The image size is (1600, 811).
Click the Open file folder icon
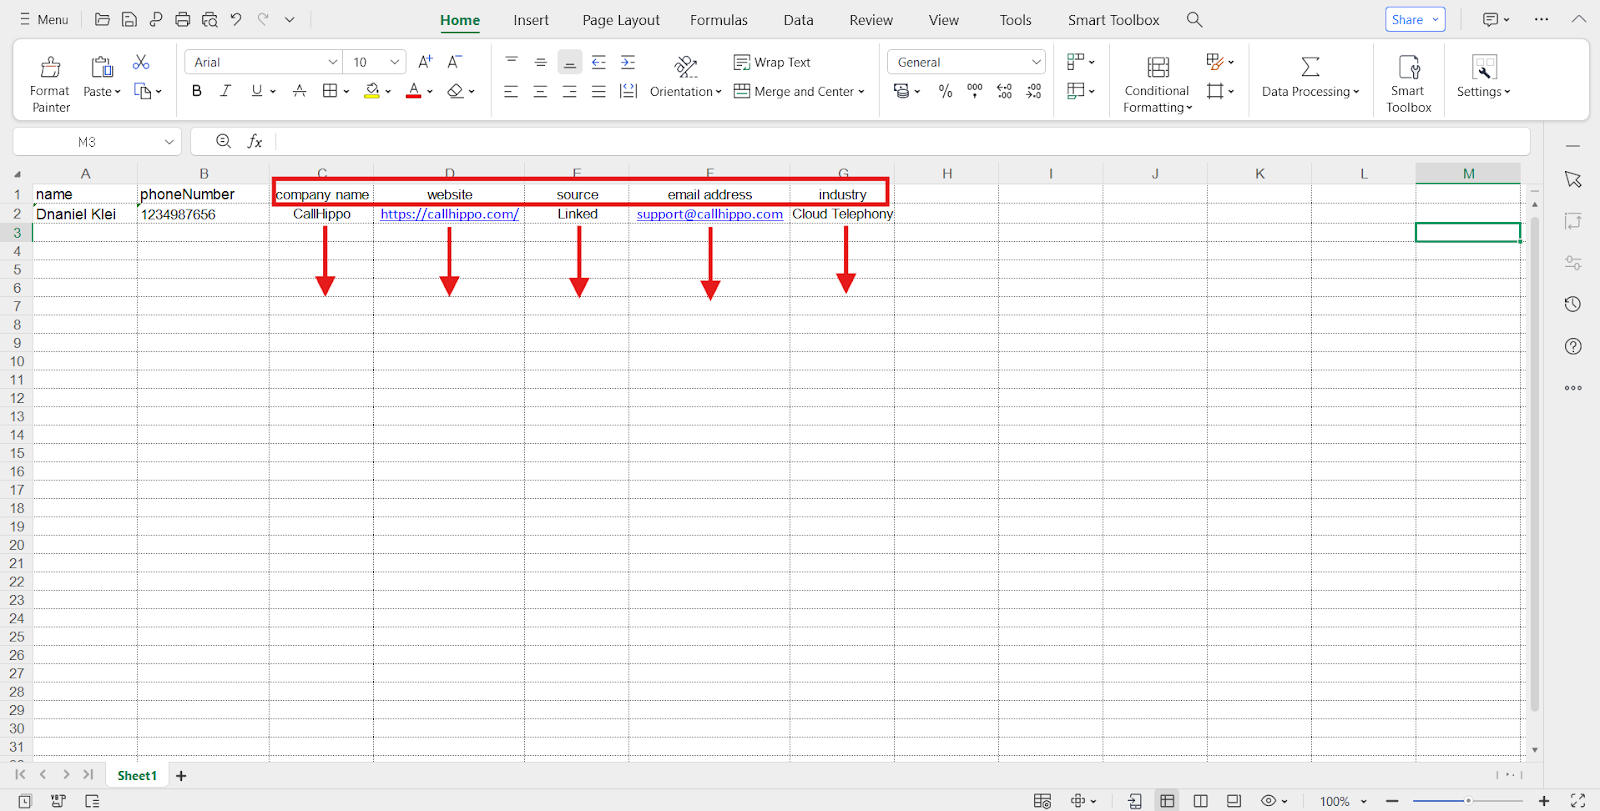point(102,19)
